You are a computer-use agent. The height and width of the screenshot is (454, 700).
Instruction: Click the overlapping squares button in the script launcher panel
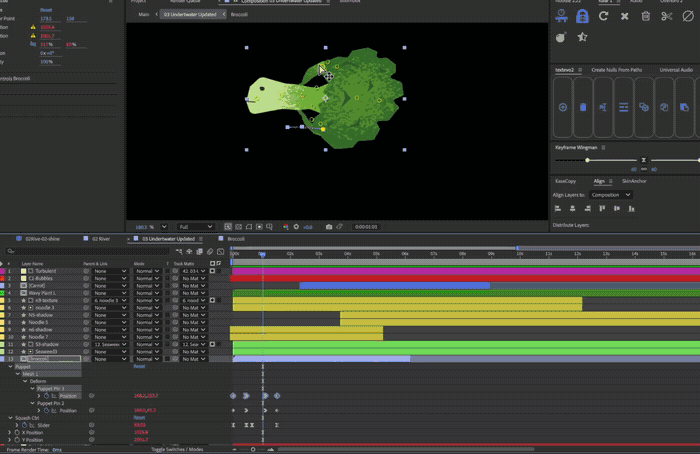pos(664,107)
